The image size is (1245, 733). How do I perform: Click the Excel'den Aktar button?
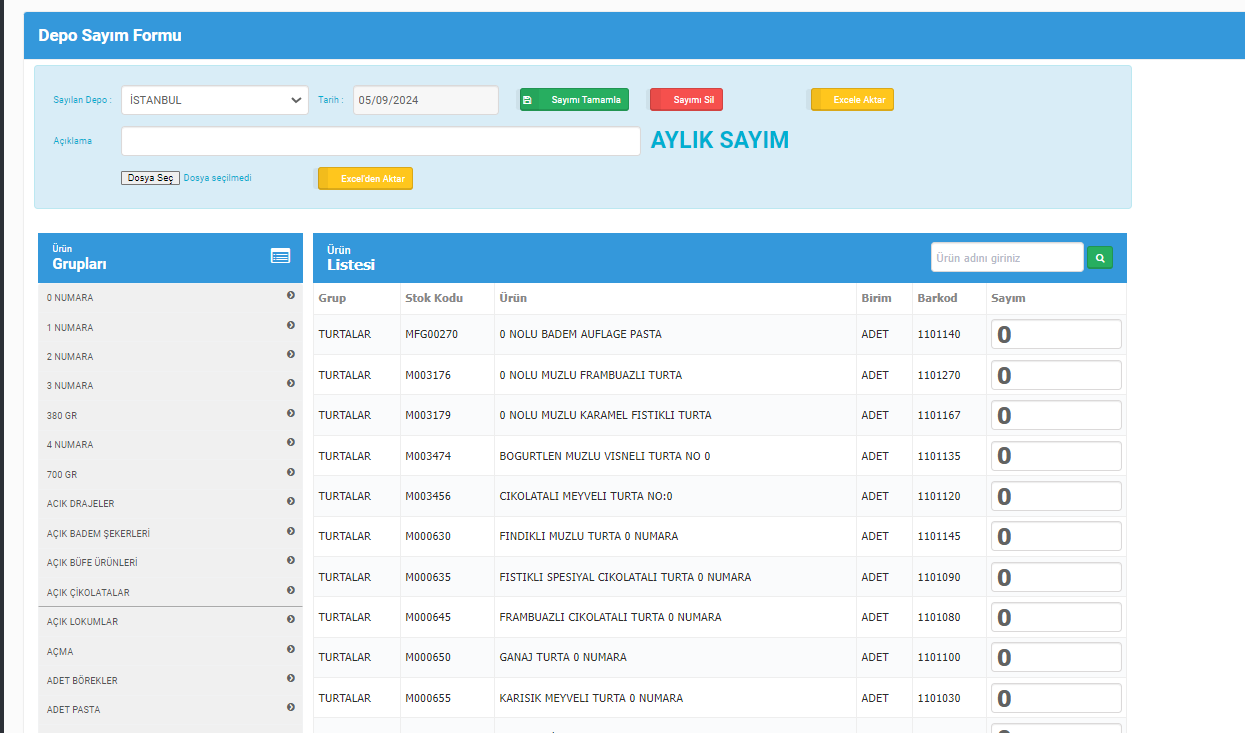pos(365,178)
